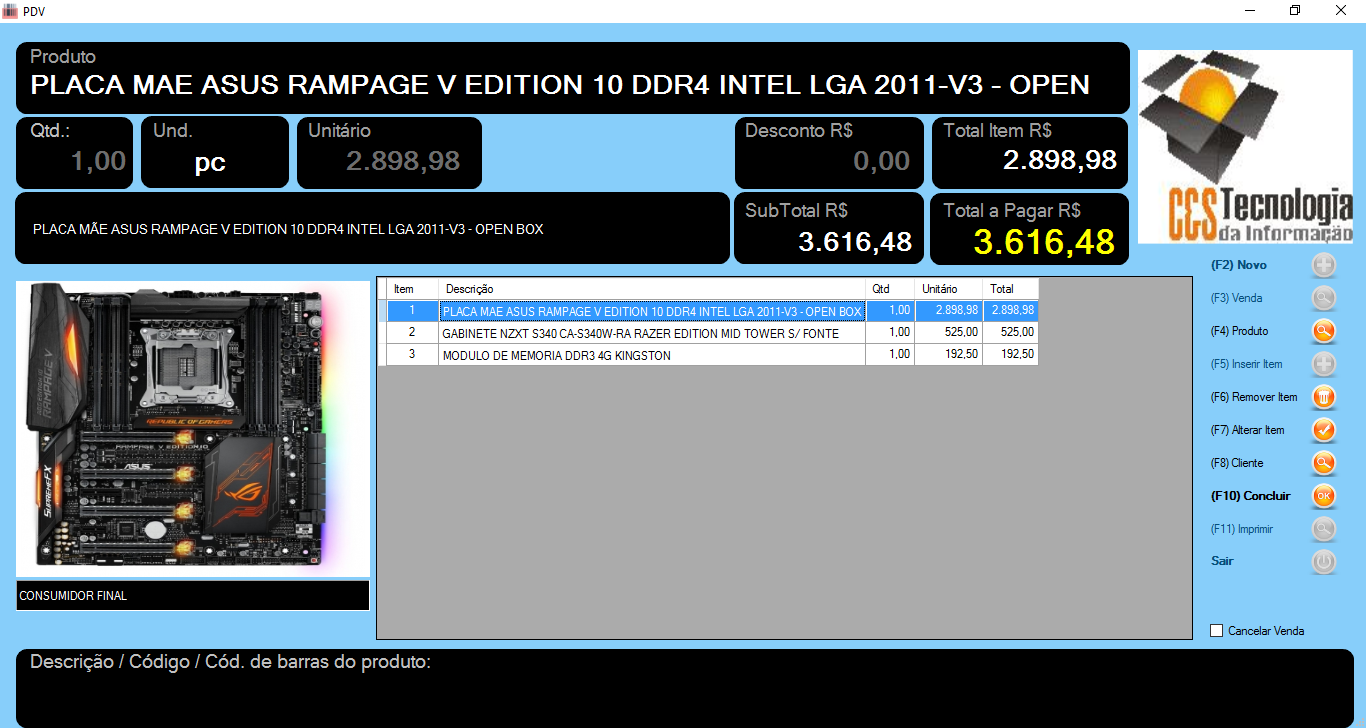Click row selector for item 1
1366x728 pixels.
click(383, 311)
